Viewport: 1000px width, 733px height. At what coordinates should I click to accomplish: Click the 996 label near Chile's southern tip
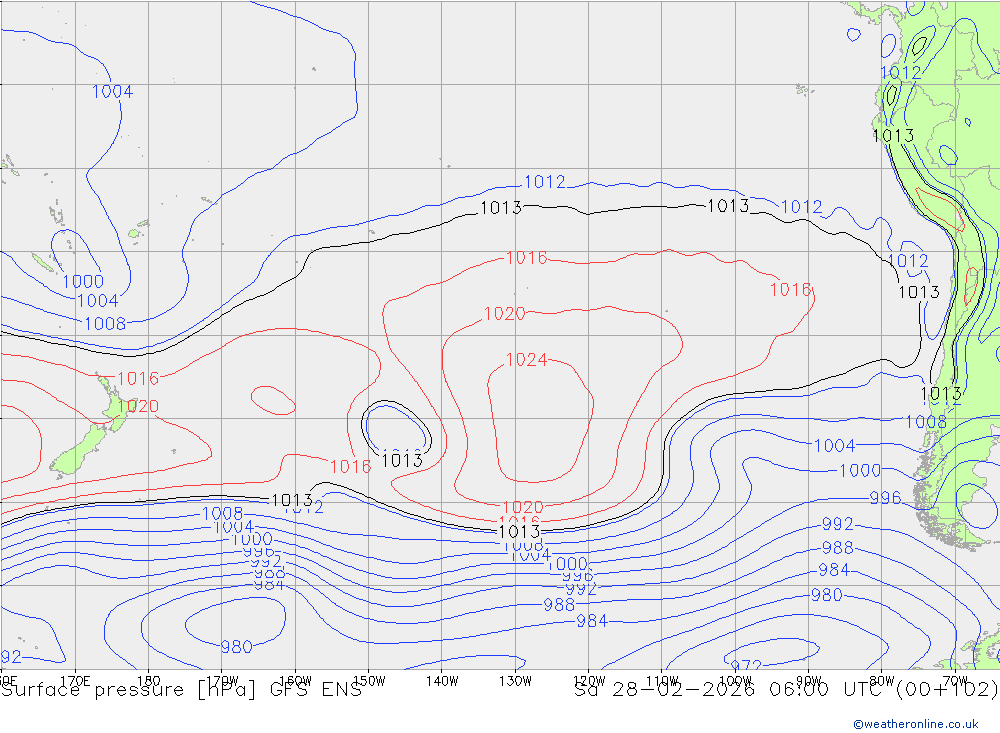pos(885,498)
